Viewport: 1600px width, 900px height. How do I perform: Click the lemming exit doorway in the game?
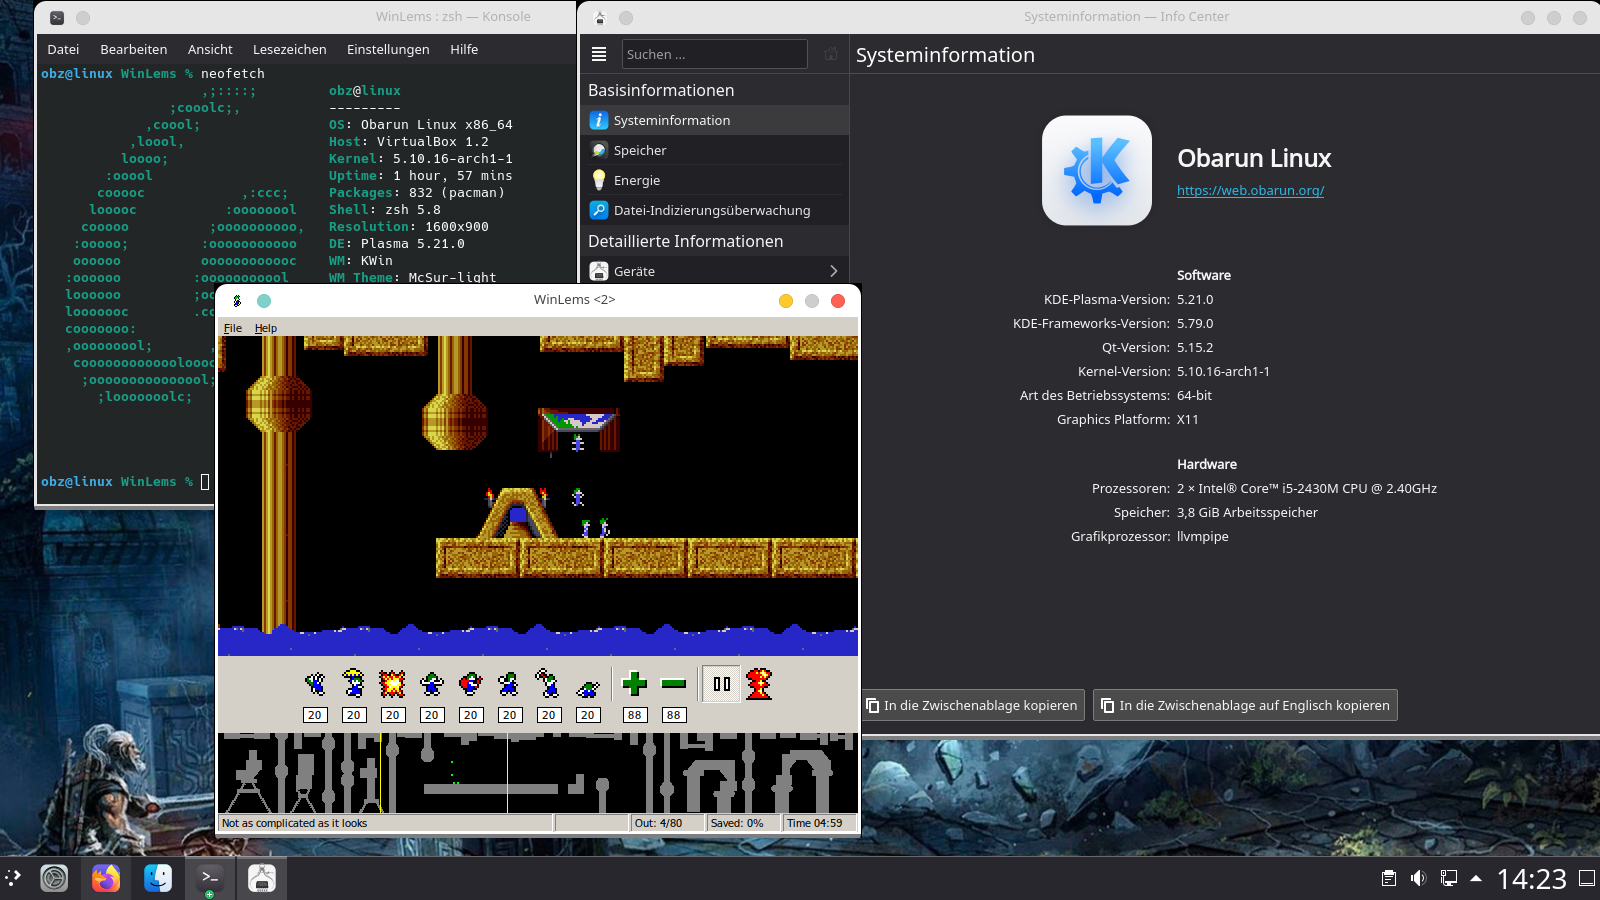517,515
